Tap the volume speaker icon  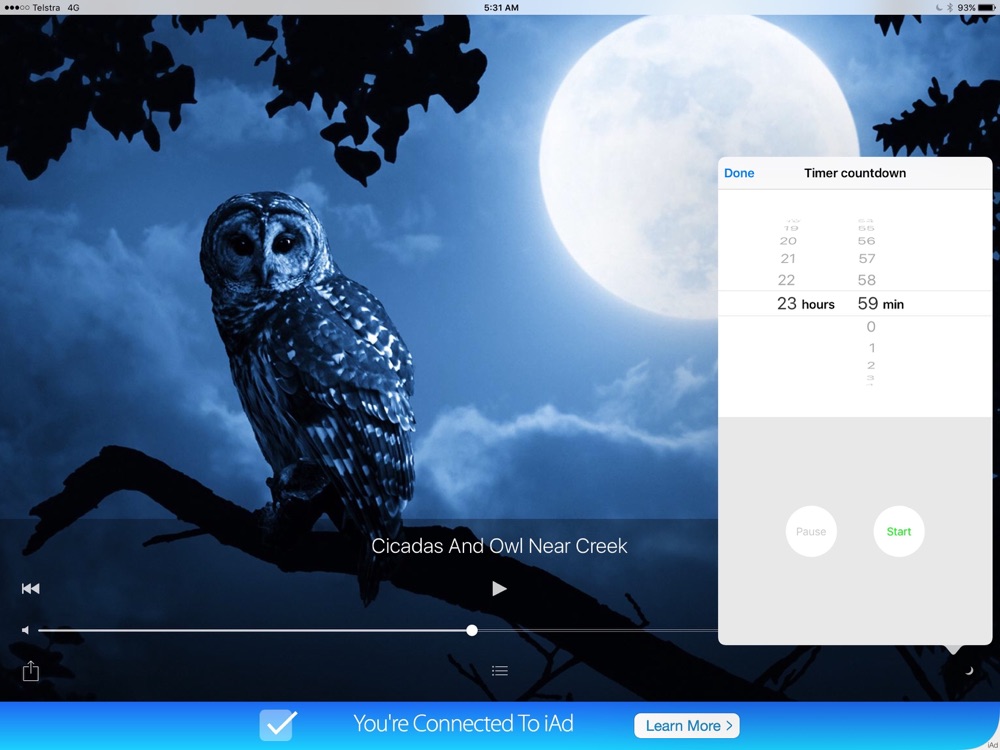[26, 631]
